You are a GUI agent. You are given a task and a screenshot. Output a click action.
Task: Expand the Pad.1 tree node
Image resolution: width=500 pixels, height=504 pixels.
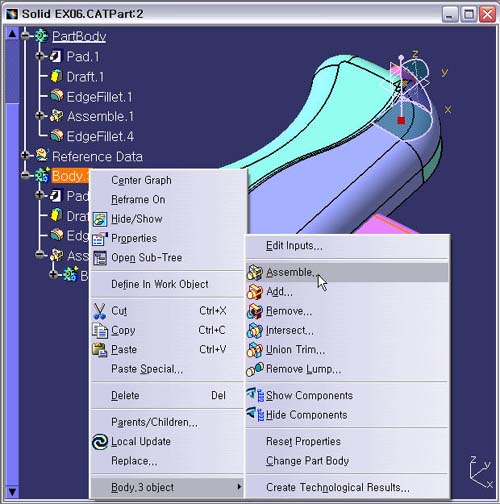tap(39, 56)
